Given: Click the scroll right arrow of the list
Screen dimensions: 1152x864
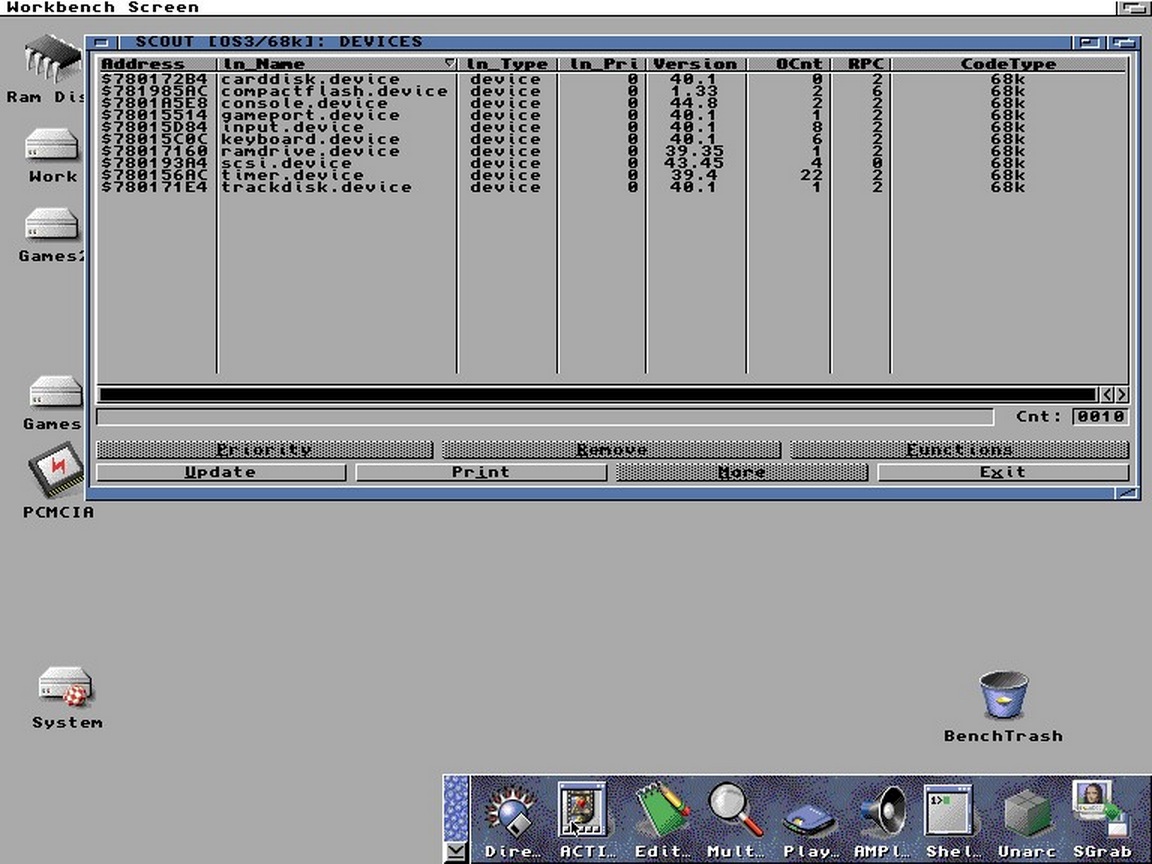Looking at the screenshot, I should [x=1122, y=395].
